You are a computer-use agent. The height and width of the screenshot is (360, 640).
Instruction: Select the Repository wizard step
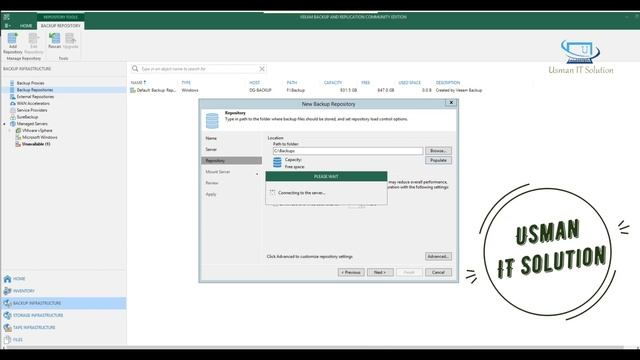231,161
